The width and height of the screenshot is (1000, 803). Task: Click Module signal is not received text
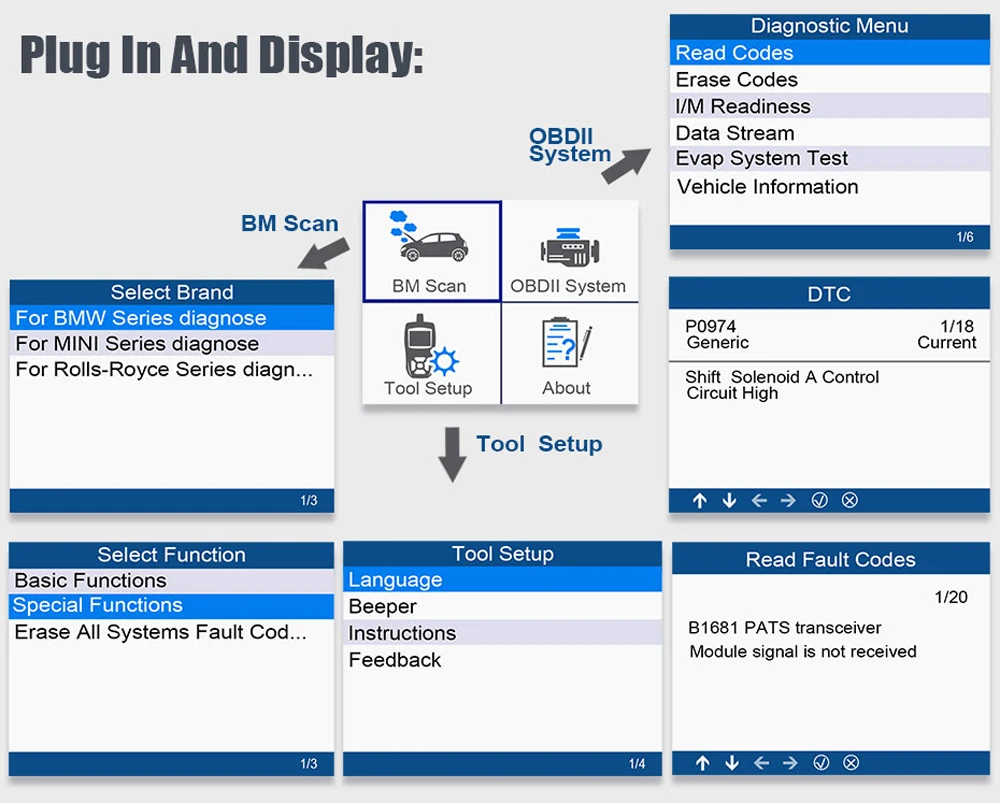point(803,652)
